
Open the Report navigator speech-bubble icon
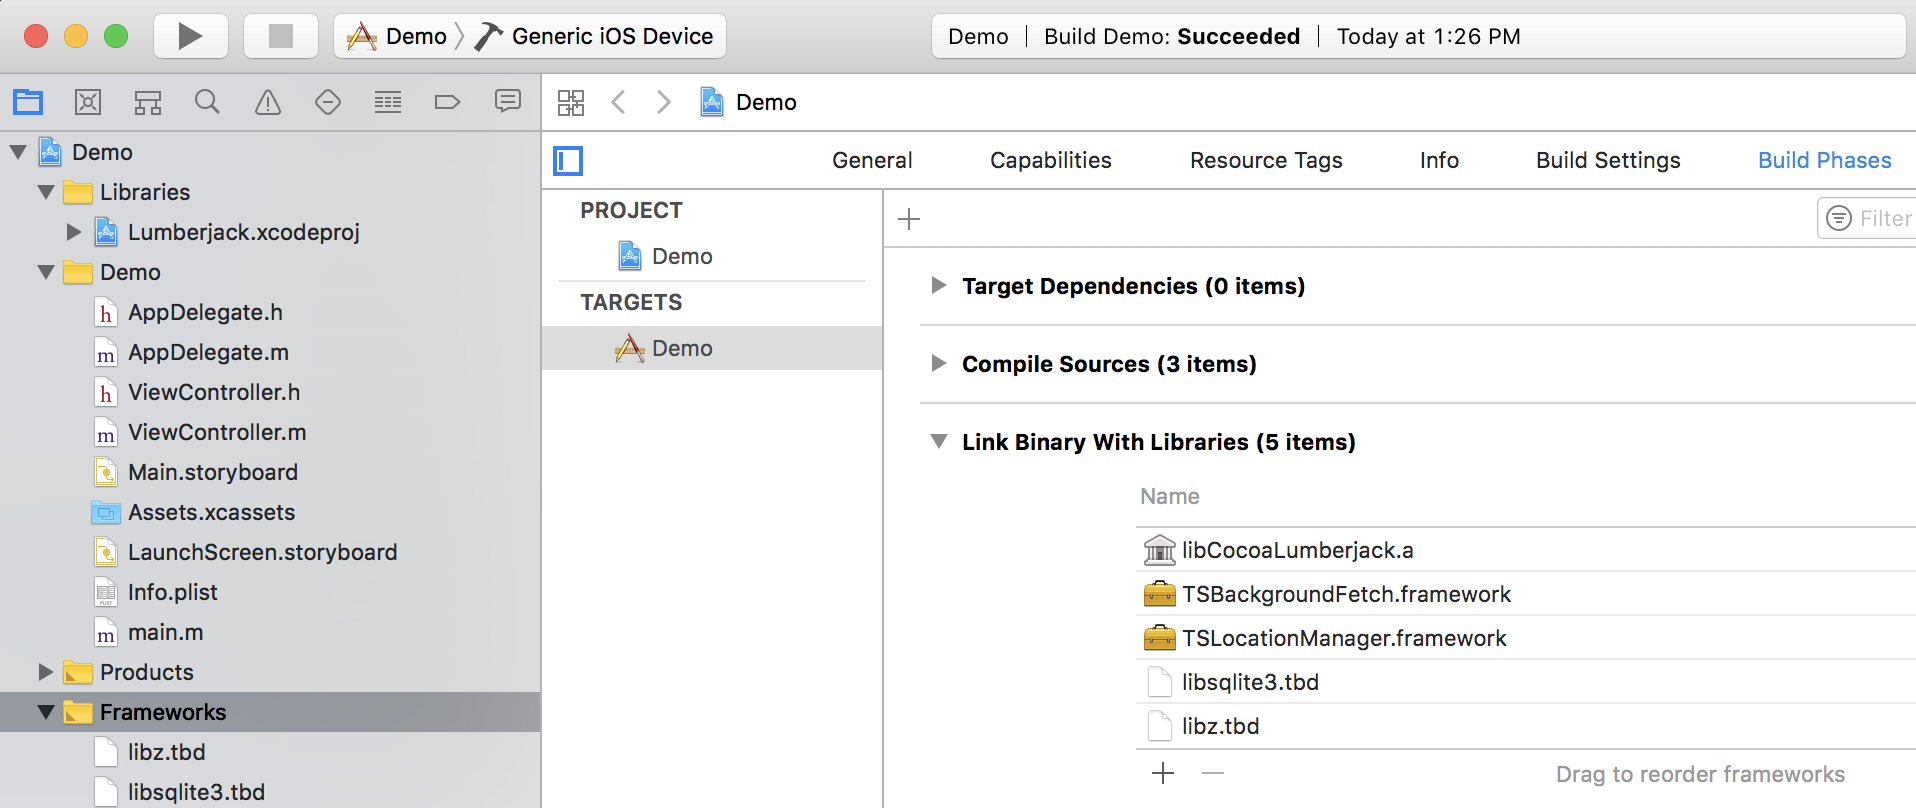tap(508, 102)
